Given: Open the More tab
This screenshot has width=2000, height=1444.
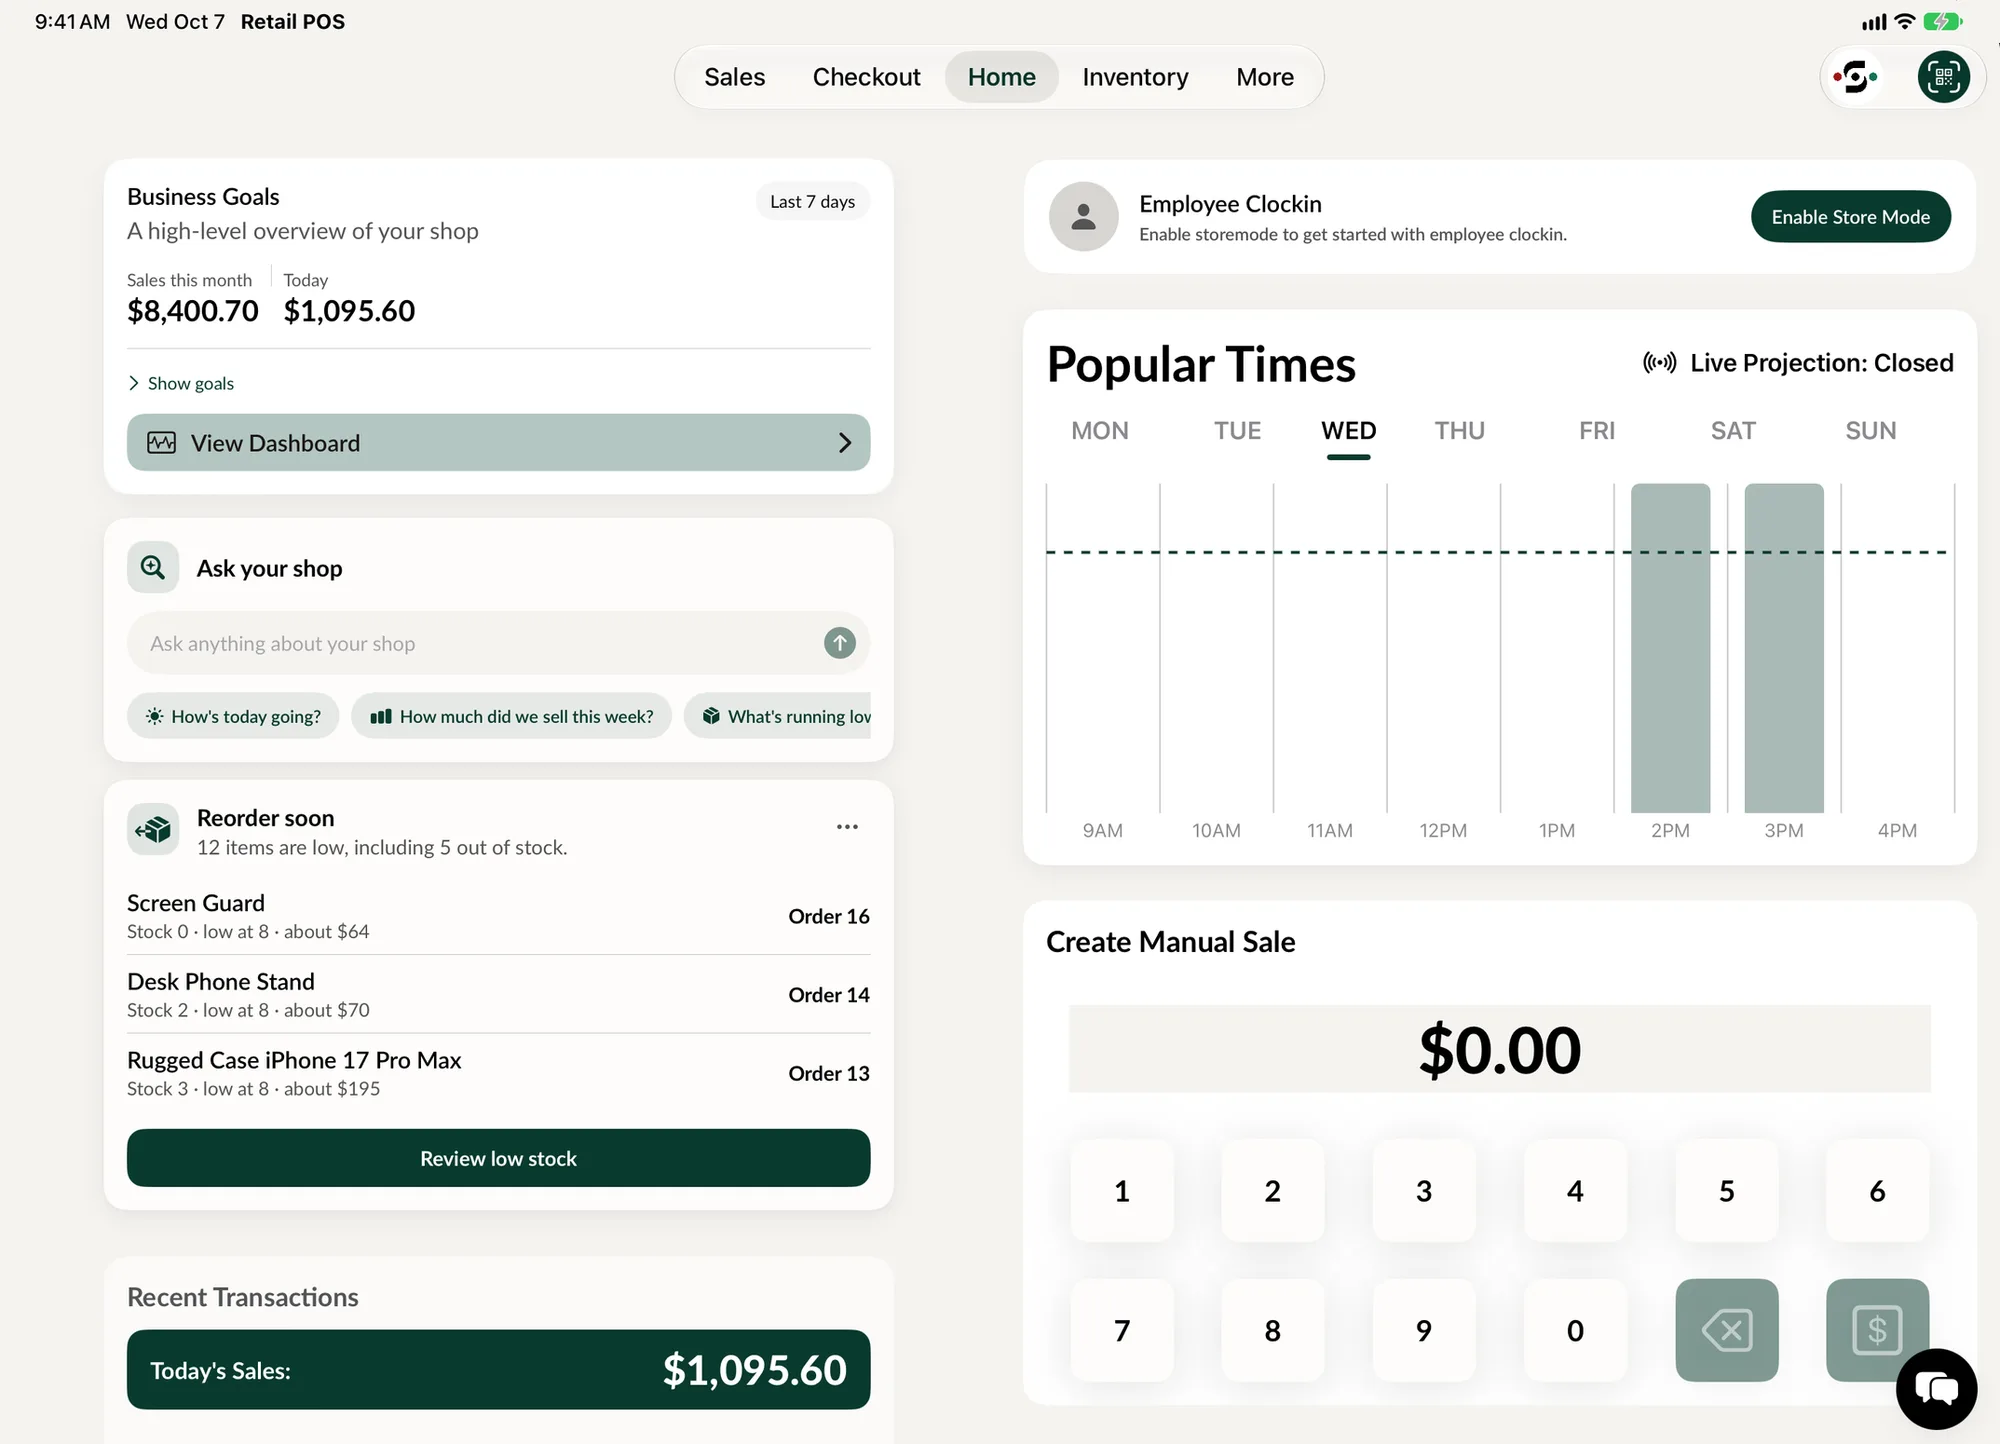Looking at the screenshot, I should pyautogui.click(x=1265, y=77).
